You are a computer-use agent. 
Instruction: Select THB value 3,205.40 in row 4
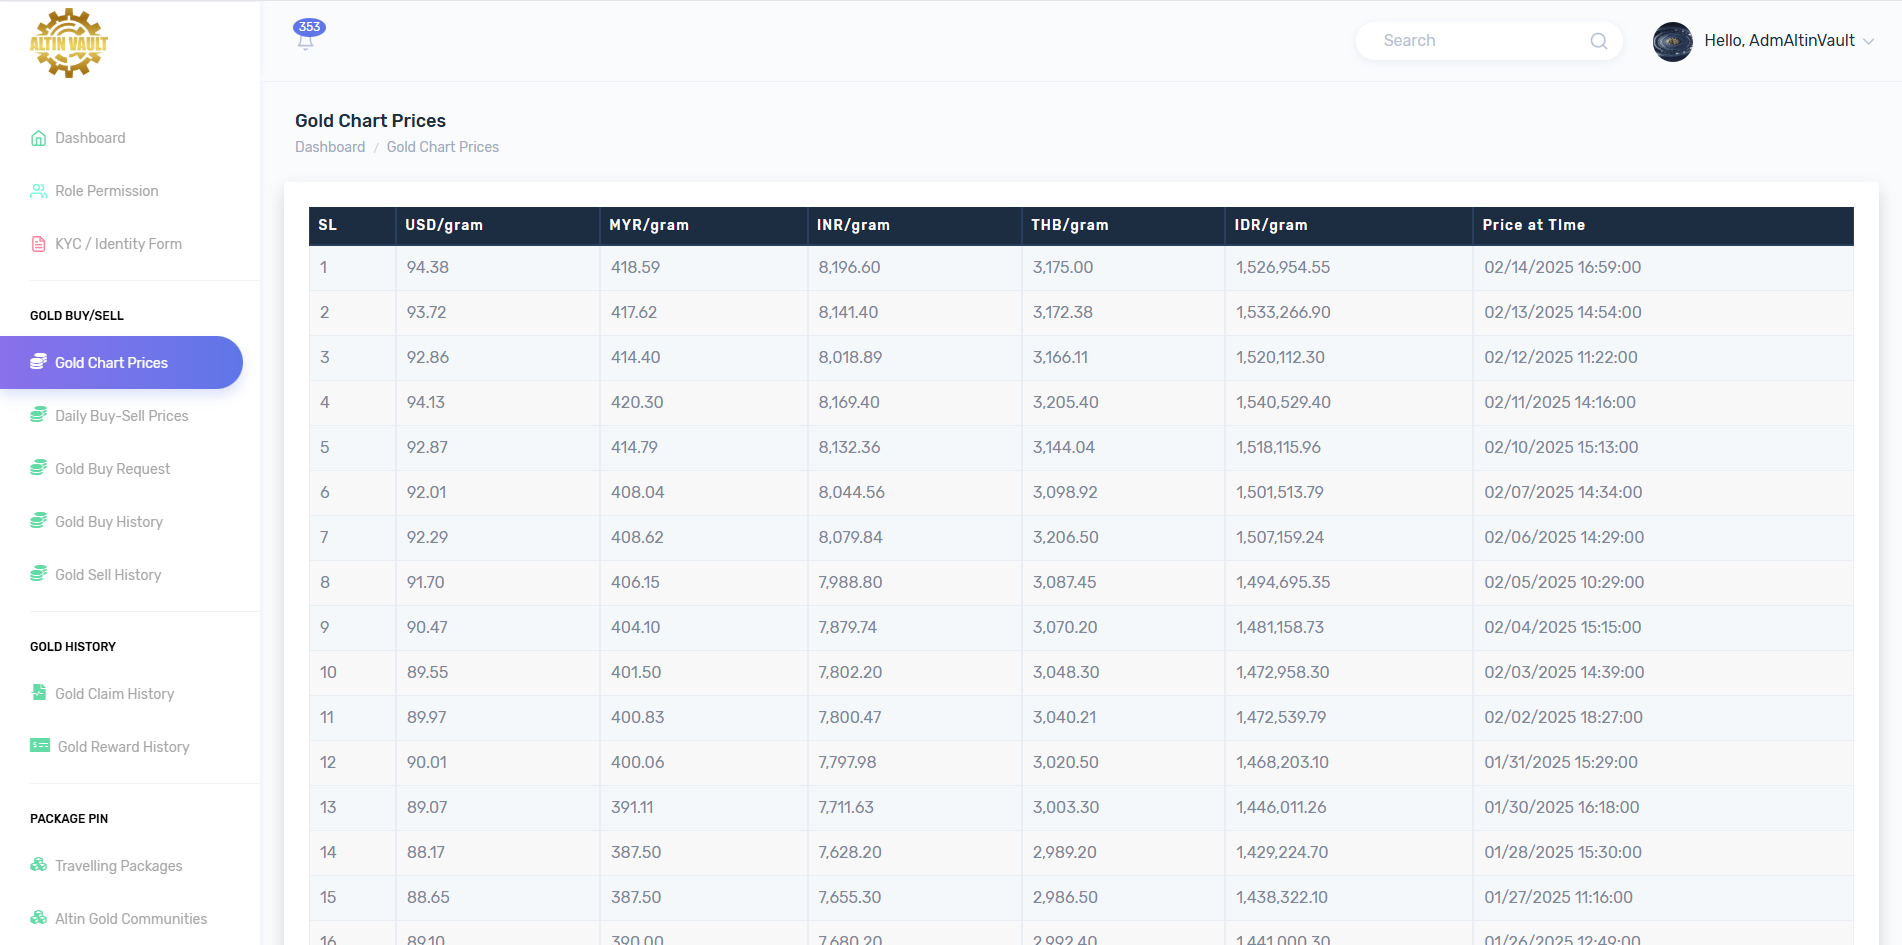pyautogui.click(x=1066, y=402)
